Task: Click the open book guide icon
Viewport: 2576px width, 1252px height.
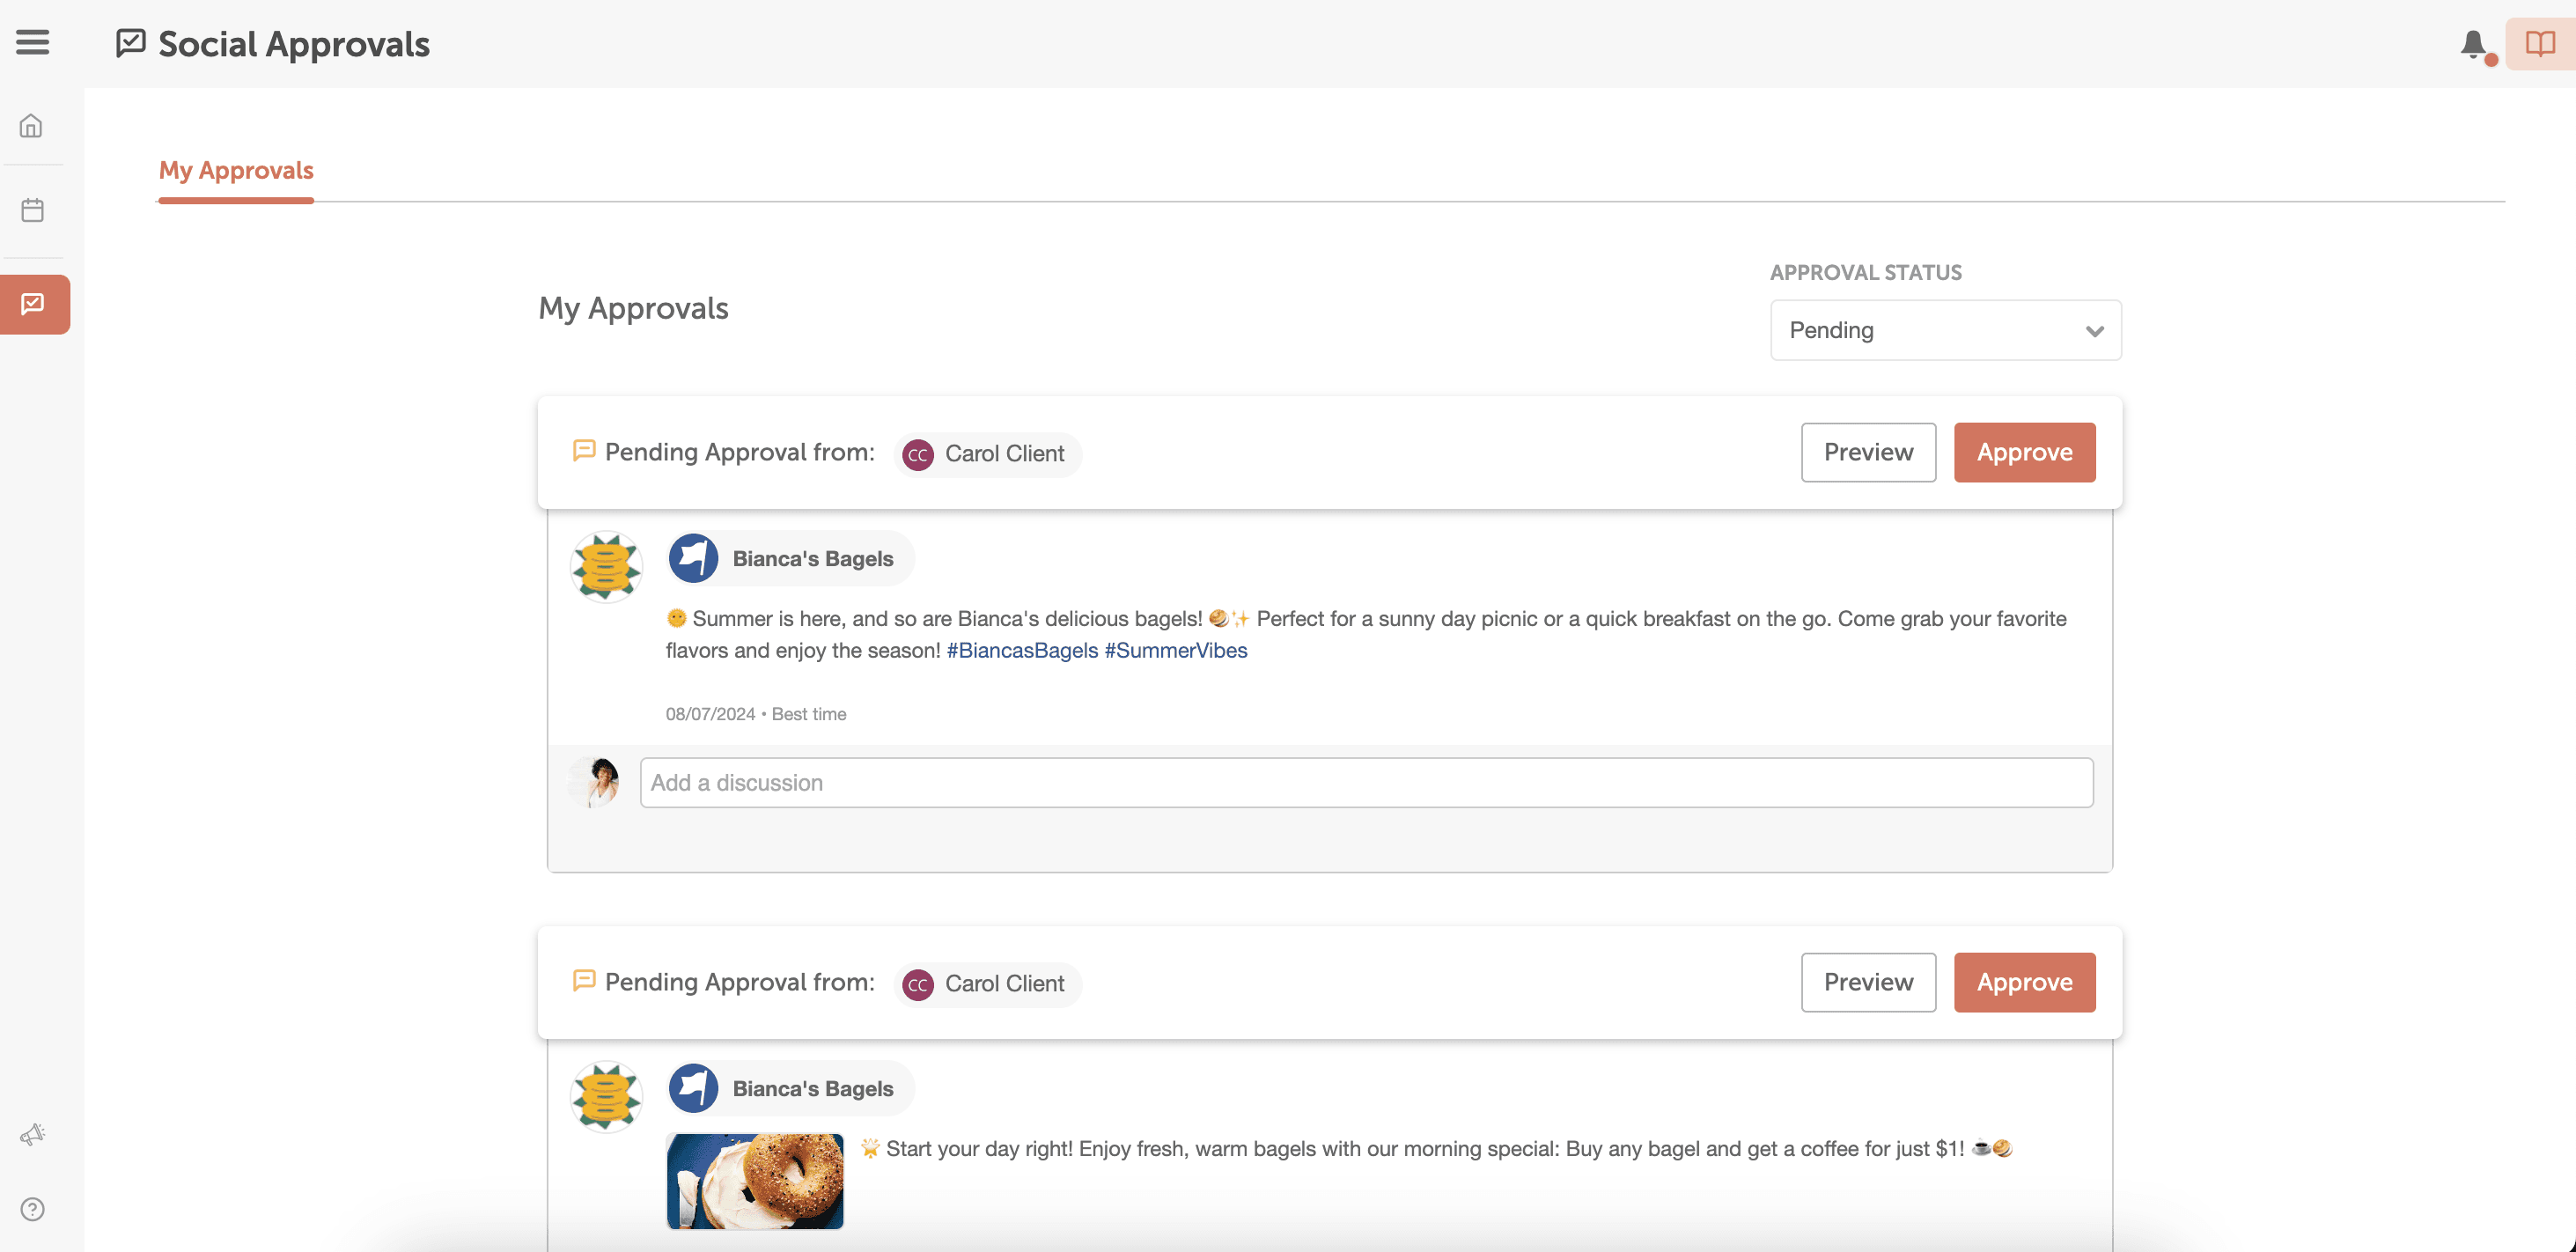Action: point(2540,44)
